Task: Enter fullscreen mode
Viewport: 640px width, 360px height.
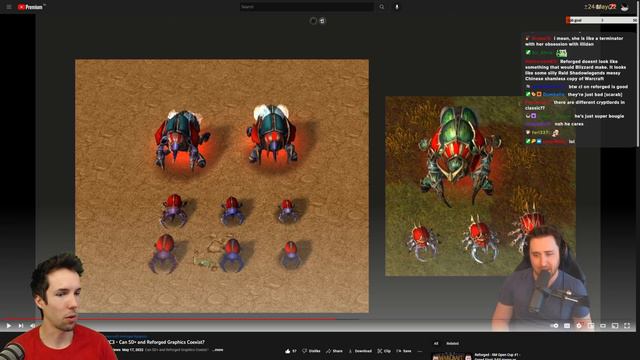Action: 627,326
